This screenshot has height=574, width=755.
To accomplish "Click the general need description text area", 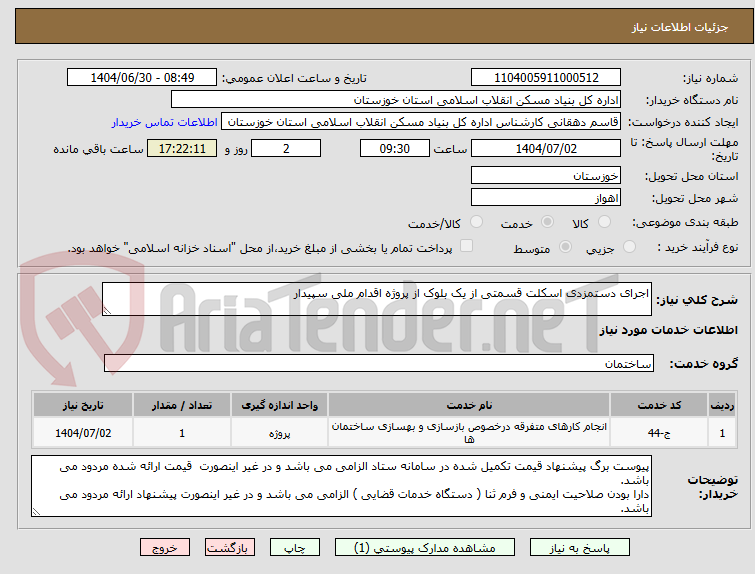I will coord(377,299).
